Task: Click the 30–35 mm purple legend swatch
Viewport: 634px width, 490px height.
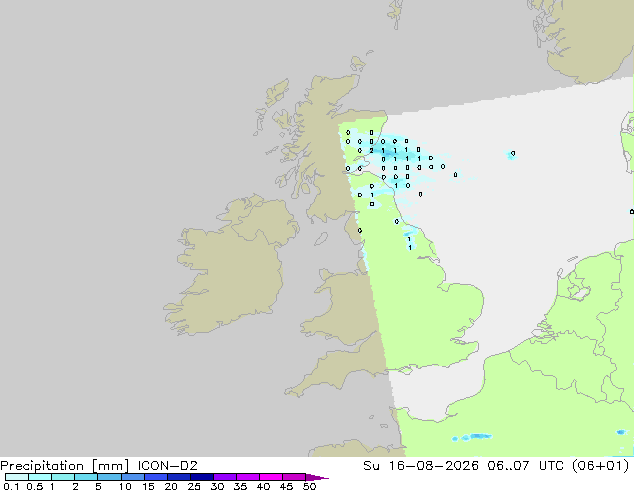Action: click(224, 477)
